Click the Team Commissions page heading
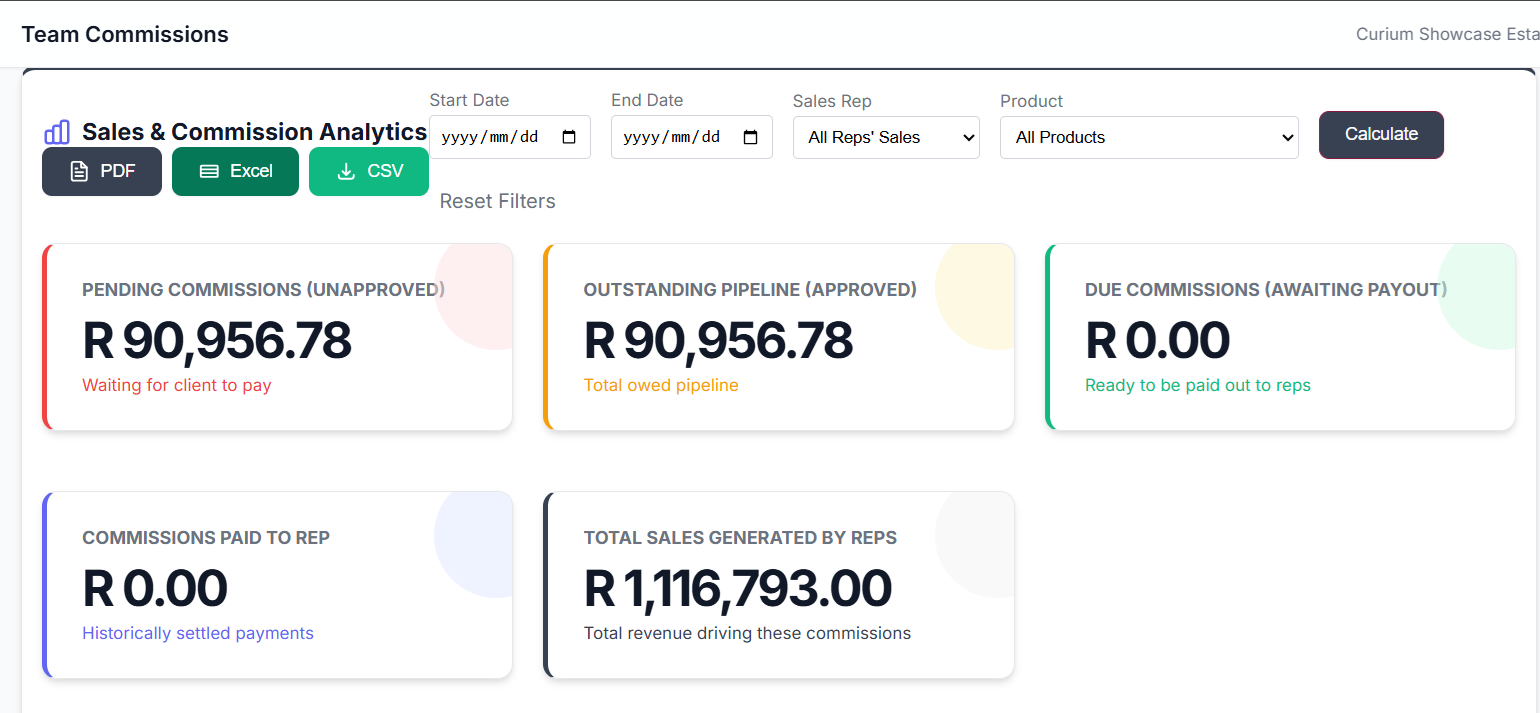The image size is (1540, 713). click(x=125, y=34)
